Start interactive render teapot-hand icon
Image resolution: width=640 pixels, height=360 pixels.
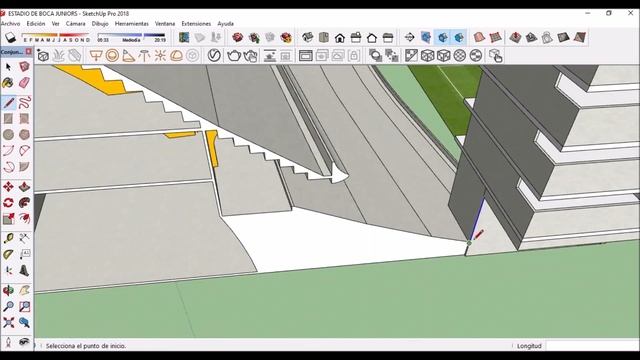click(251, 56)
